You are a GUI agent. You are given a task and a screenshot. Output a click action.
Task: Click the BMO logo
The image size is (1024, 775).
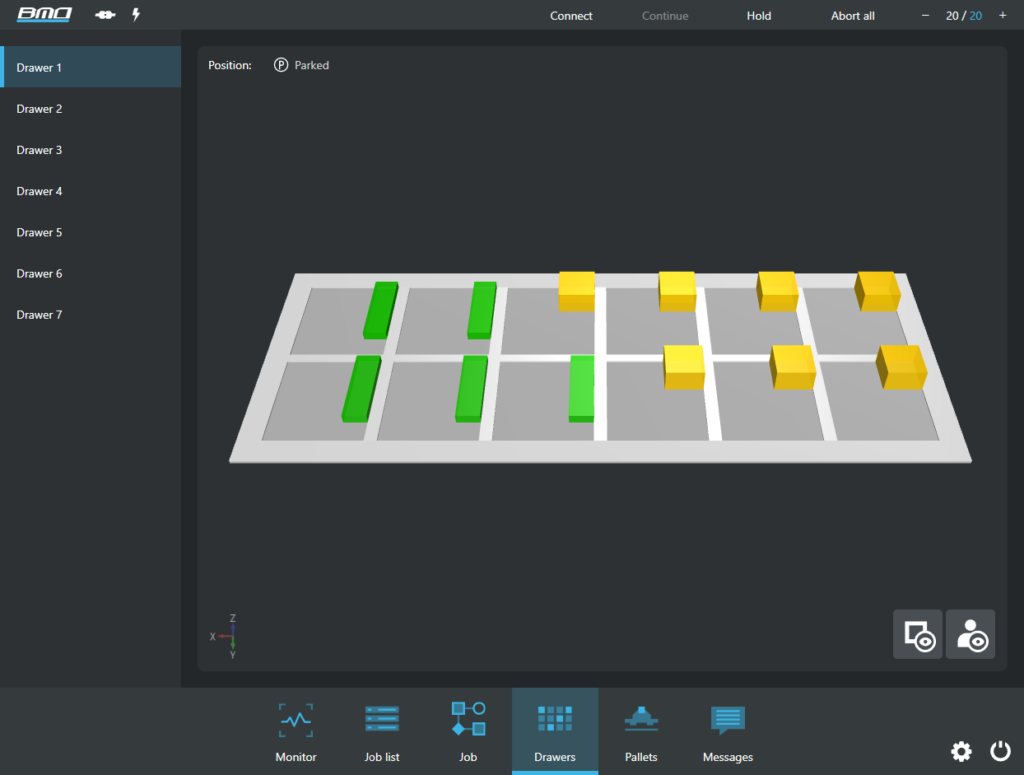coord(44,14)
